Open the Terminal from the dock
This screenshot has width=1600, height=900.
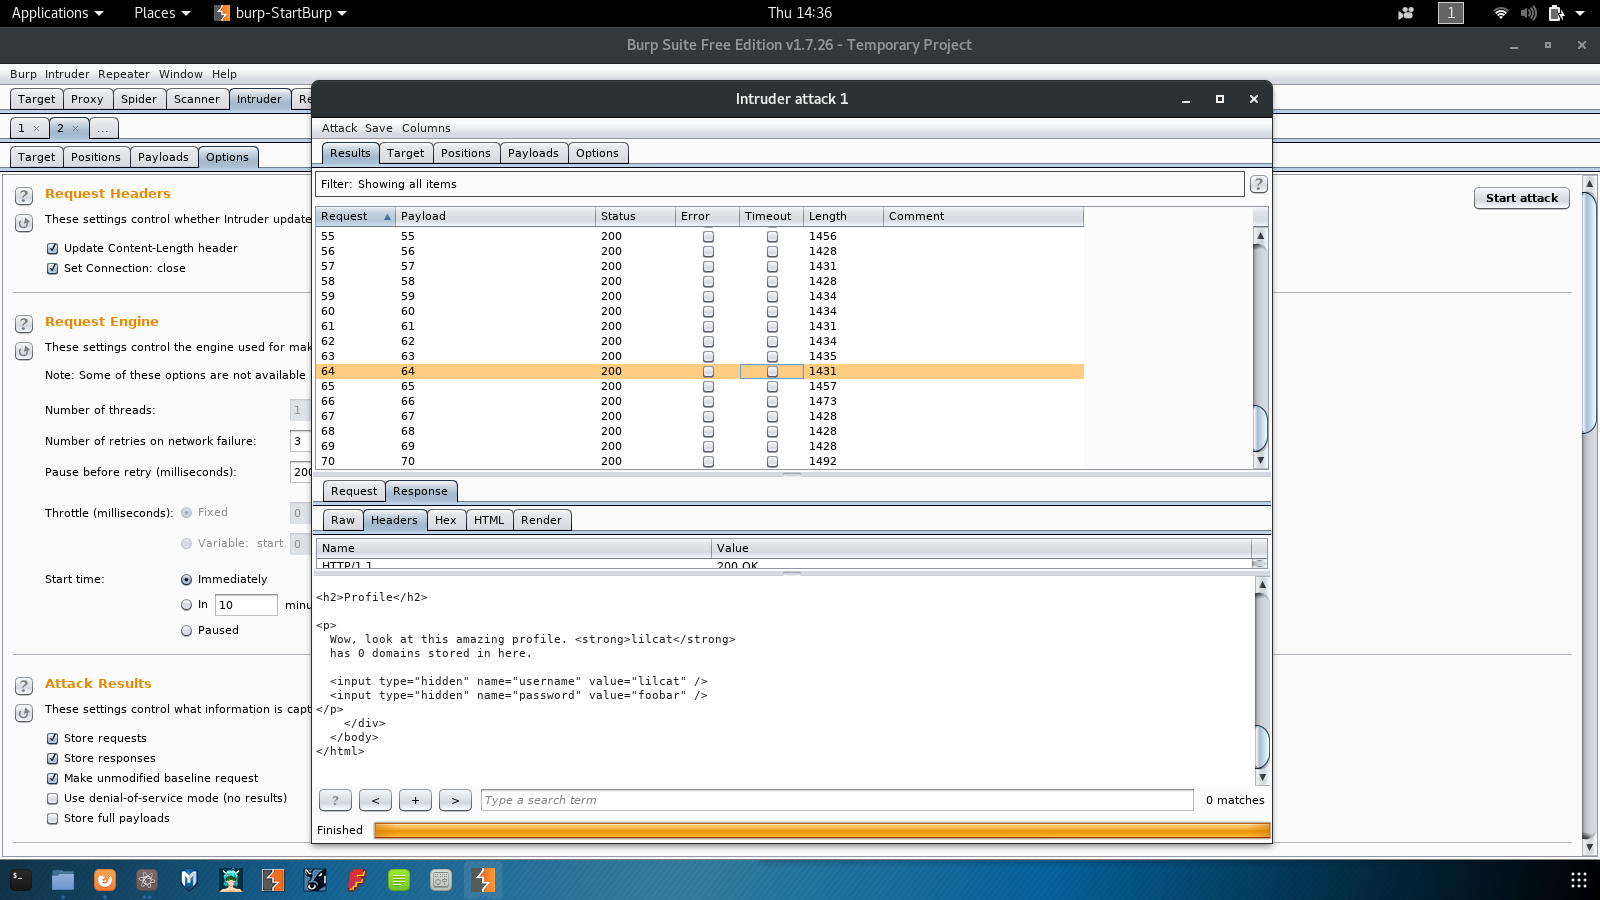(21, 880)
